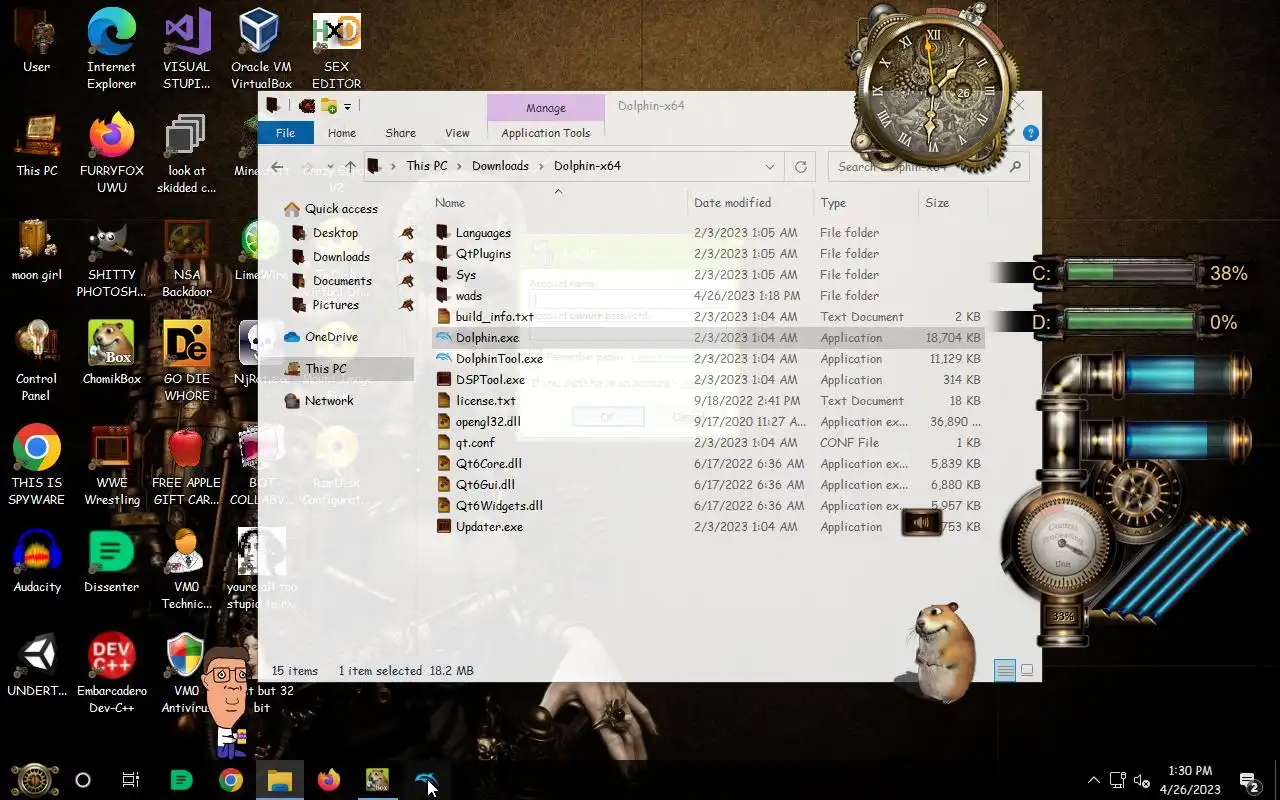
Task: Open the WWE Wrestling desktop icon
Action: point(111,466)
